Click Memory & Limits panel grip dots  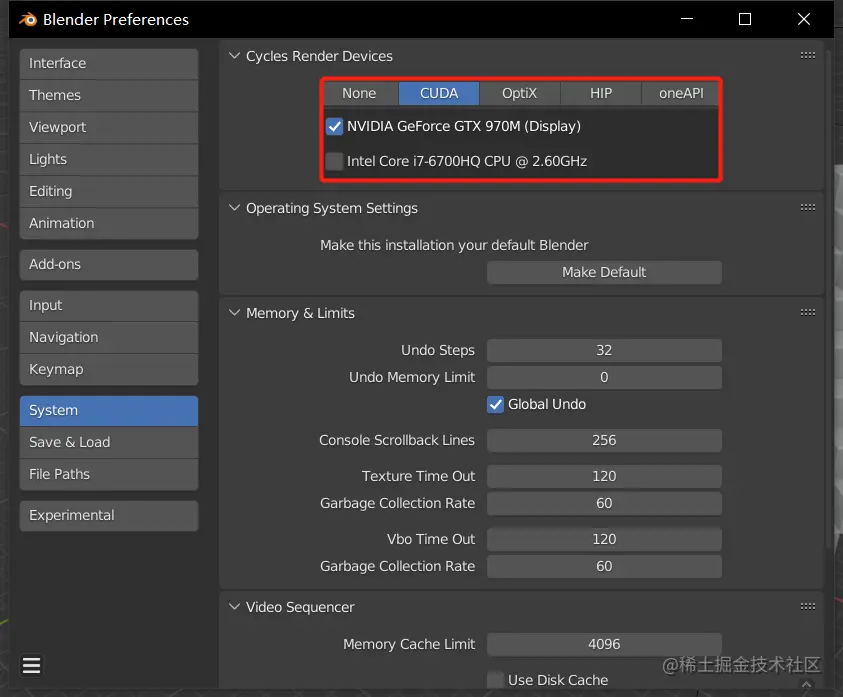(808, 312)
